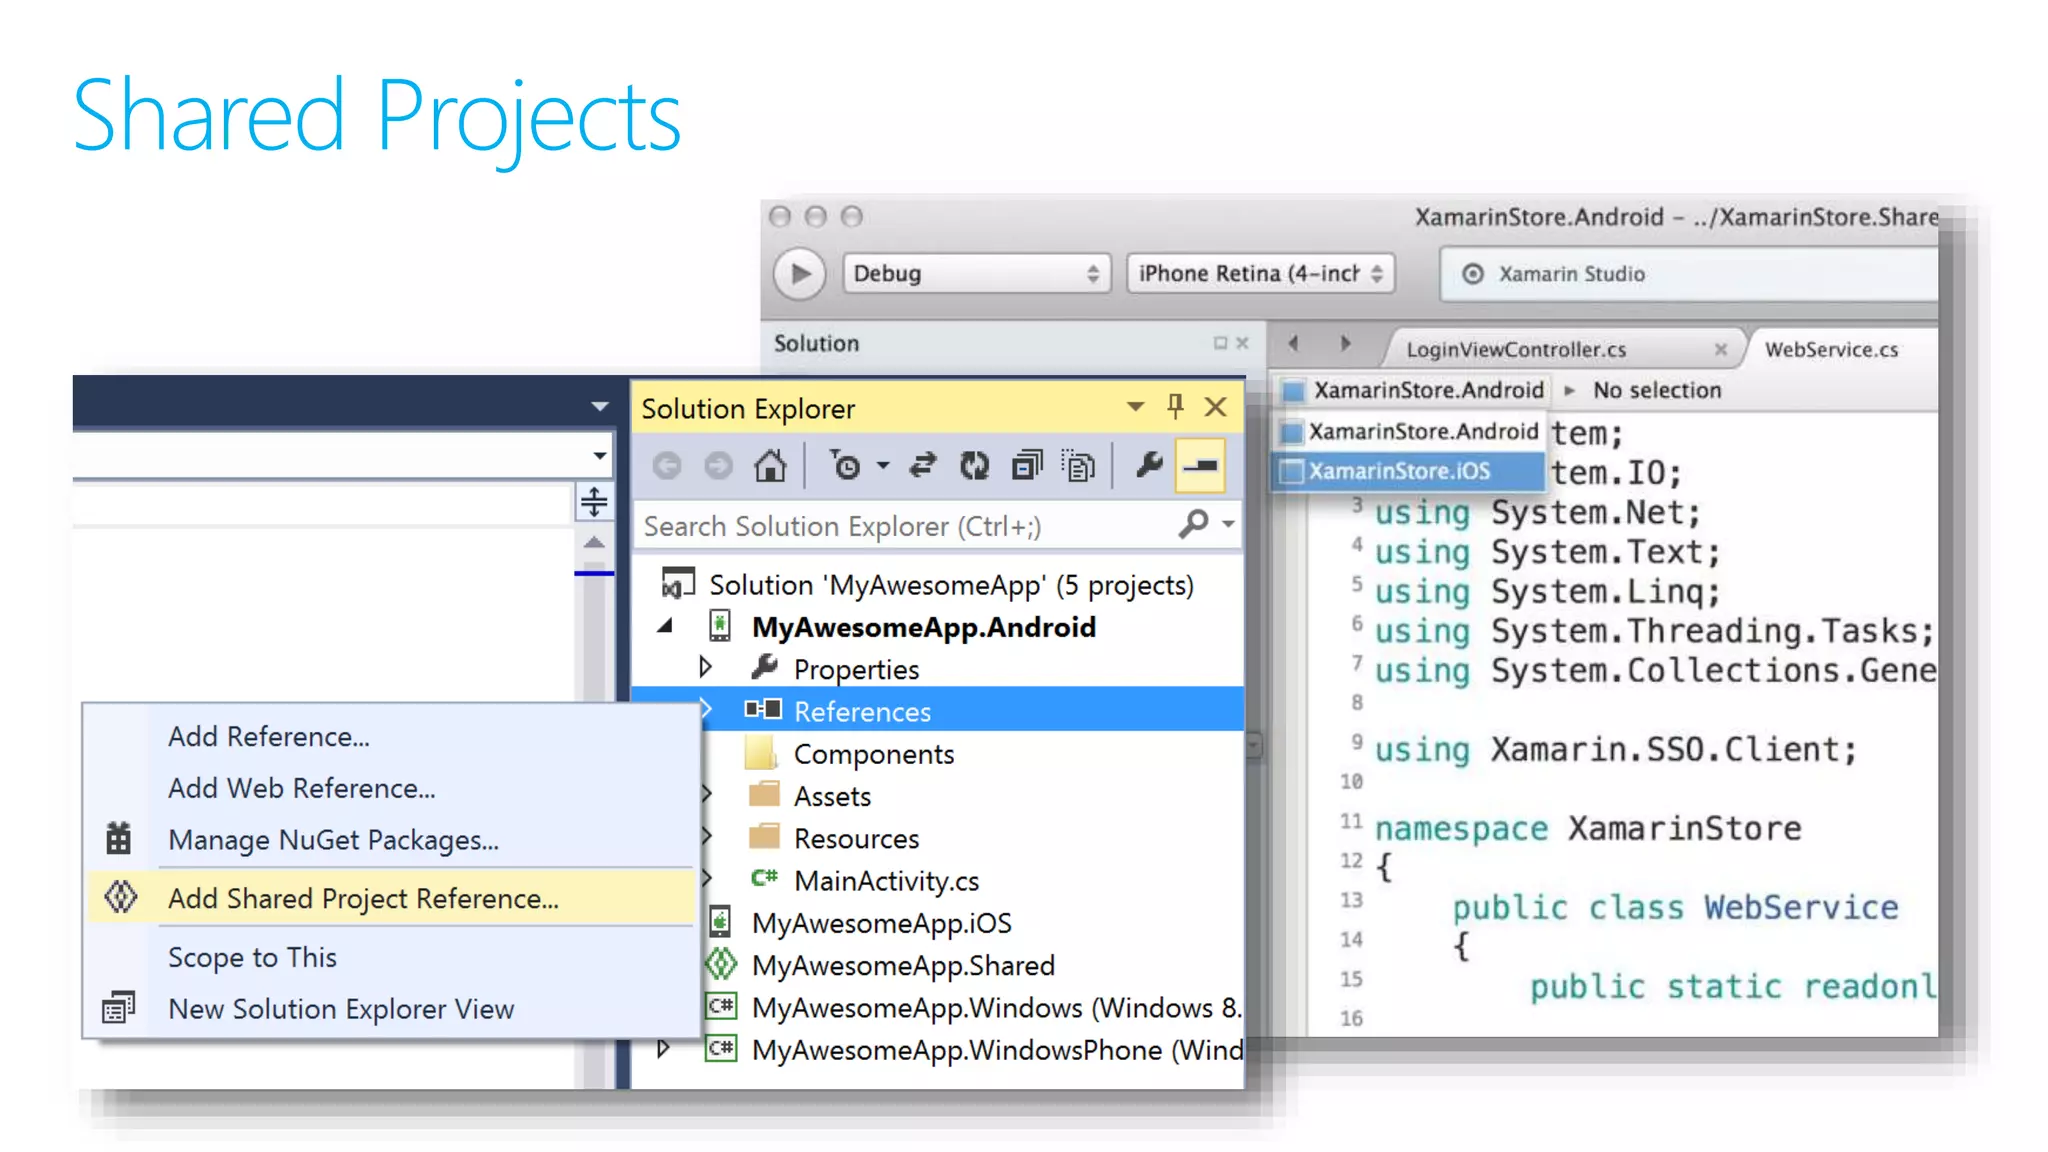This screenshot has height=1152, width=2048.
Task: Select the MyAwesomeApp.Android project
Action: coord(924,627)
